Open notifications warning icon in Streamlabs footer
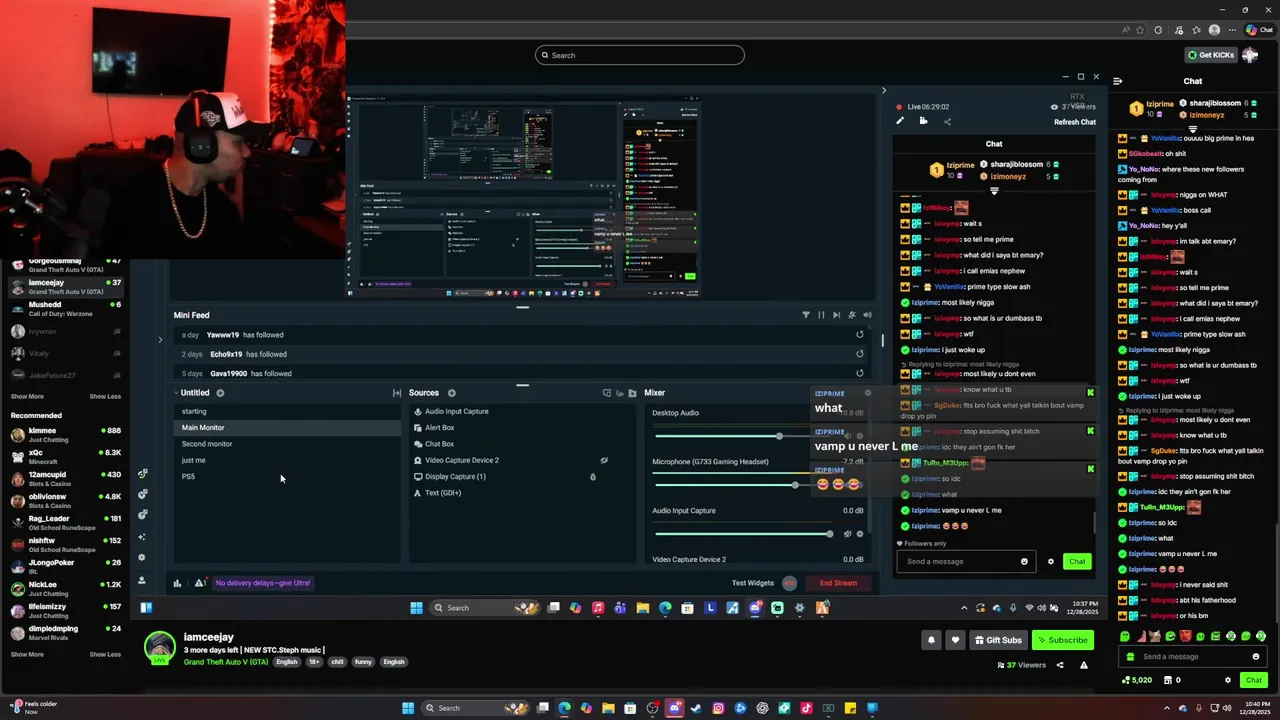 click(200, 583)
